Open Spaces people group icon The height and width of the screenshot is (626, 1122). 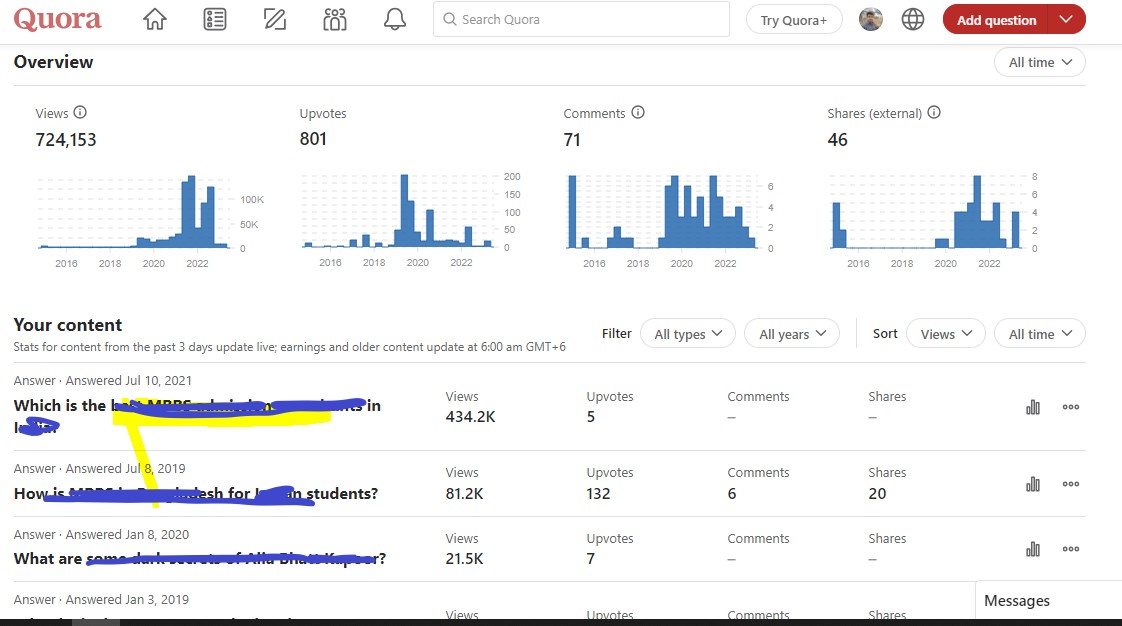click(335, 19)
